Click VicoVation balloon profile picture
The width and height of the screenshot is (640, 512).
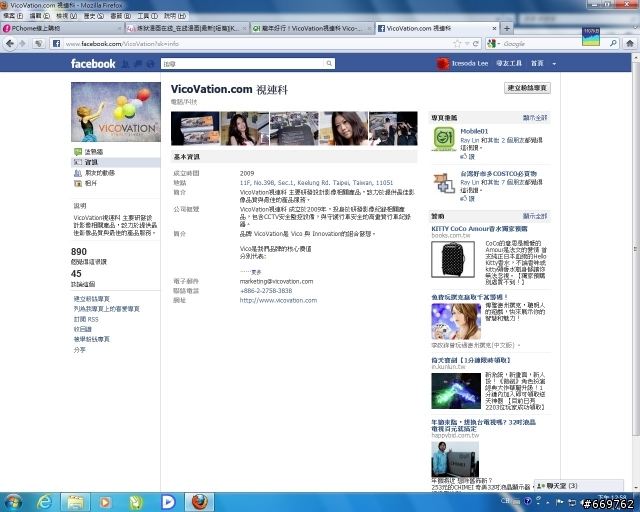116,112
